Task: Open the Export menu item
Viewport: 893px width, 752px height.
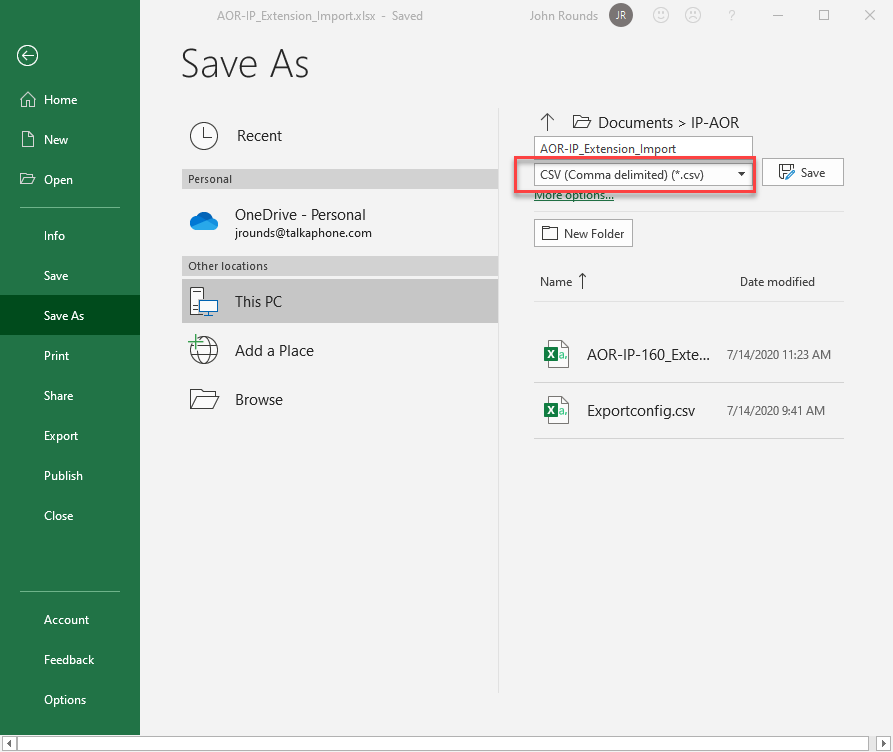Action: click(61, 436)
